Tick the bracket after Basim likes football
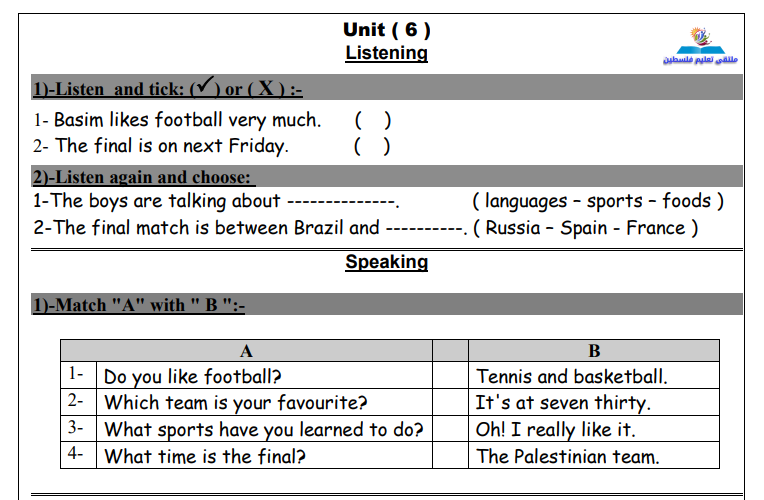 point(373,120)
